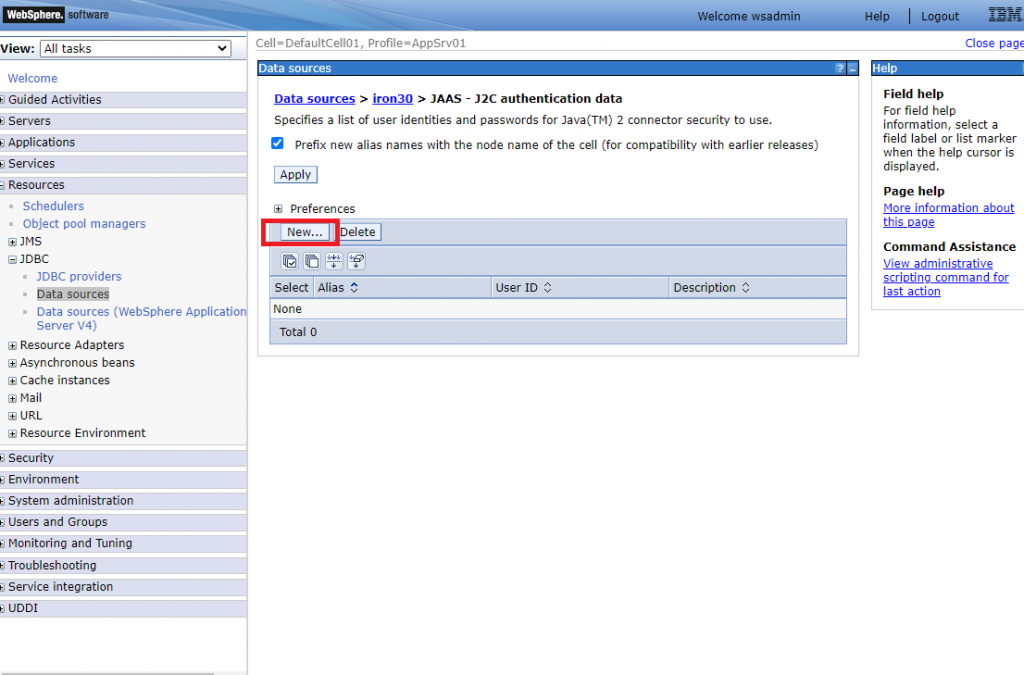Click the Total 0 row
Viewport: 1024px width, 675px height.
click(x=558, y=332)
